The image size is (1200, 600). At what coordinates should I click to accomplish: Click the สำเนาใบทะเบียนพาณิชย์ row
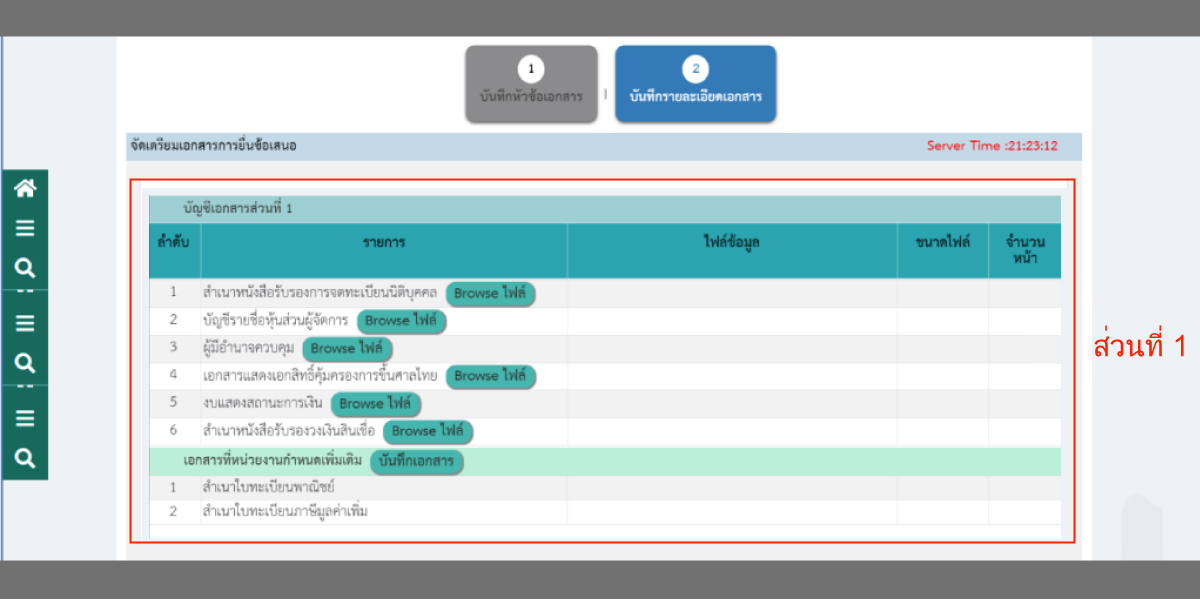[x=268, y=487]
